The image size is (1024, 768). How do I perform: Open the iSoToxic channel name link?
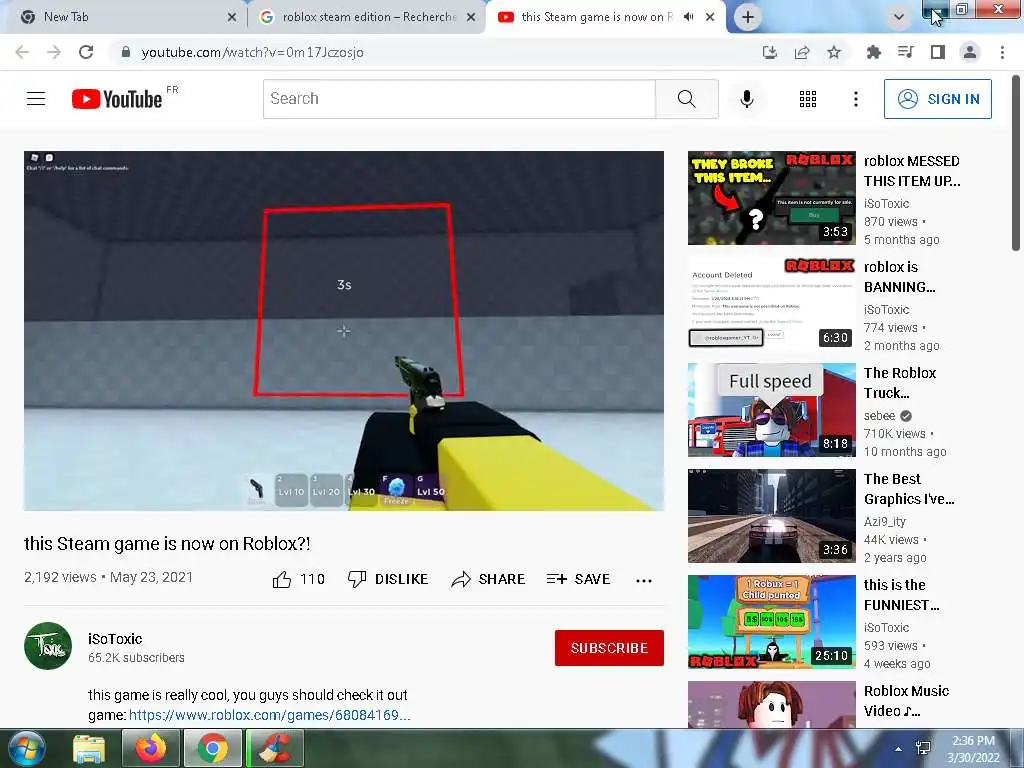click(115, 639)
